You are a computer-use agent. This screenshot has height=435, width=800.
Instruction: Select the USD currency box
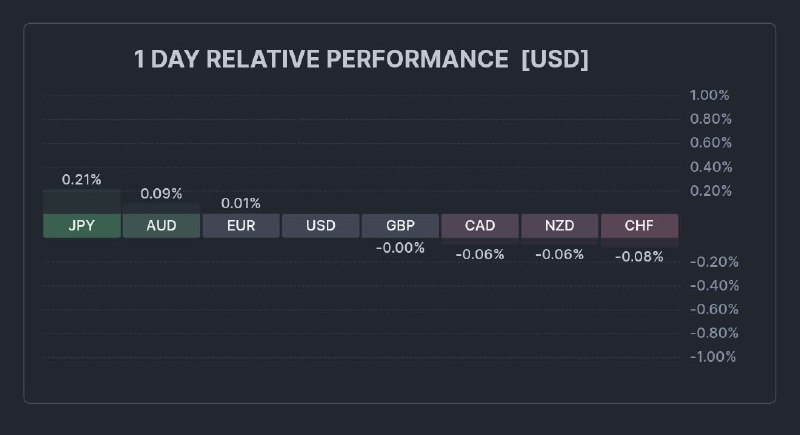pyautogui.click(x=321, y=226)
